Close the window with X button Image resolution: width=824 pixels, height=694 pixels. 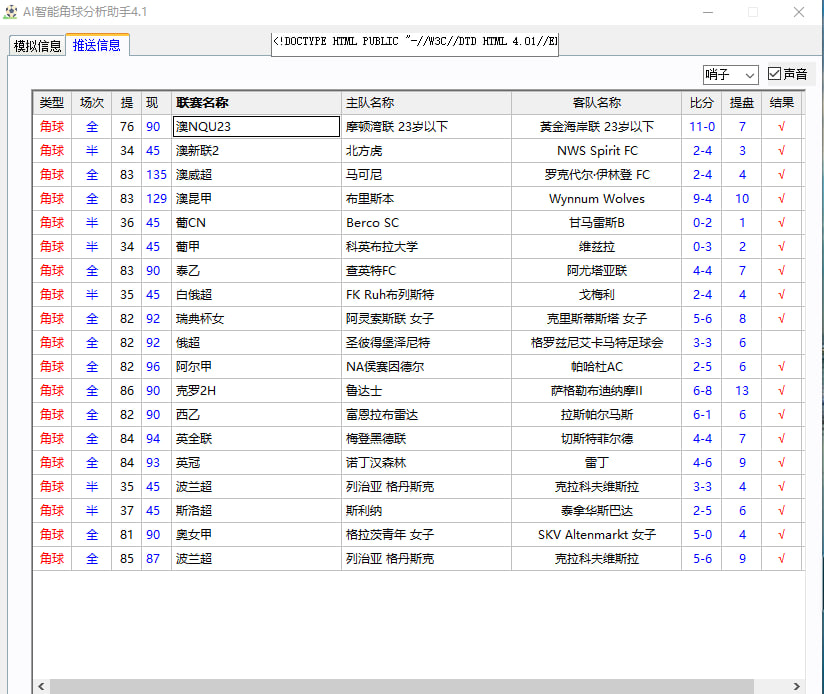coord(798,13)
